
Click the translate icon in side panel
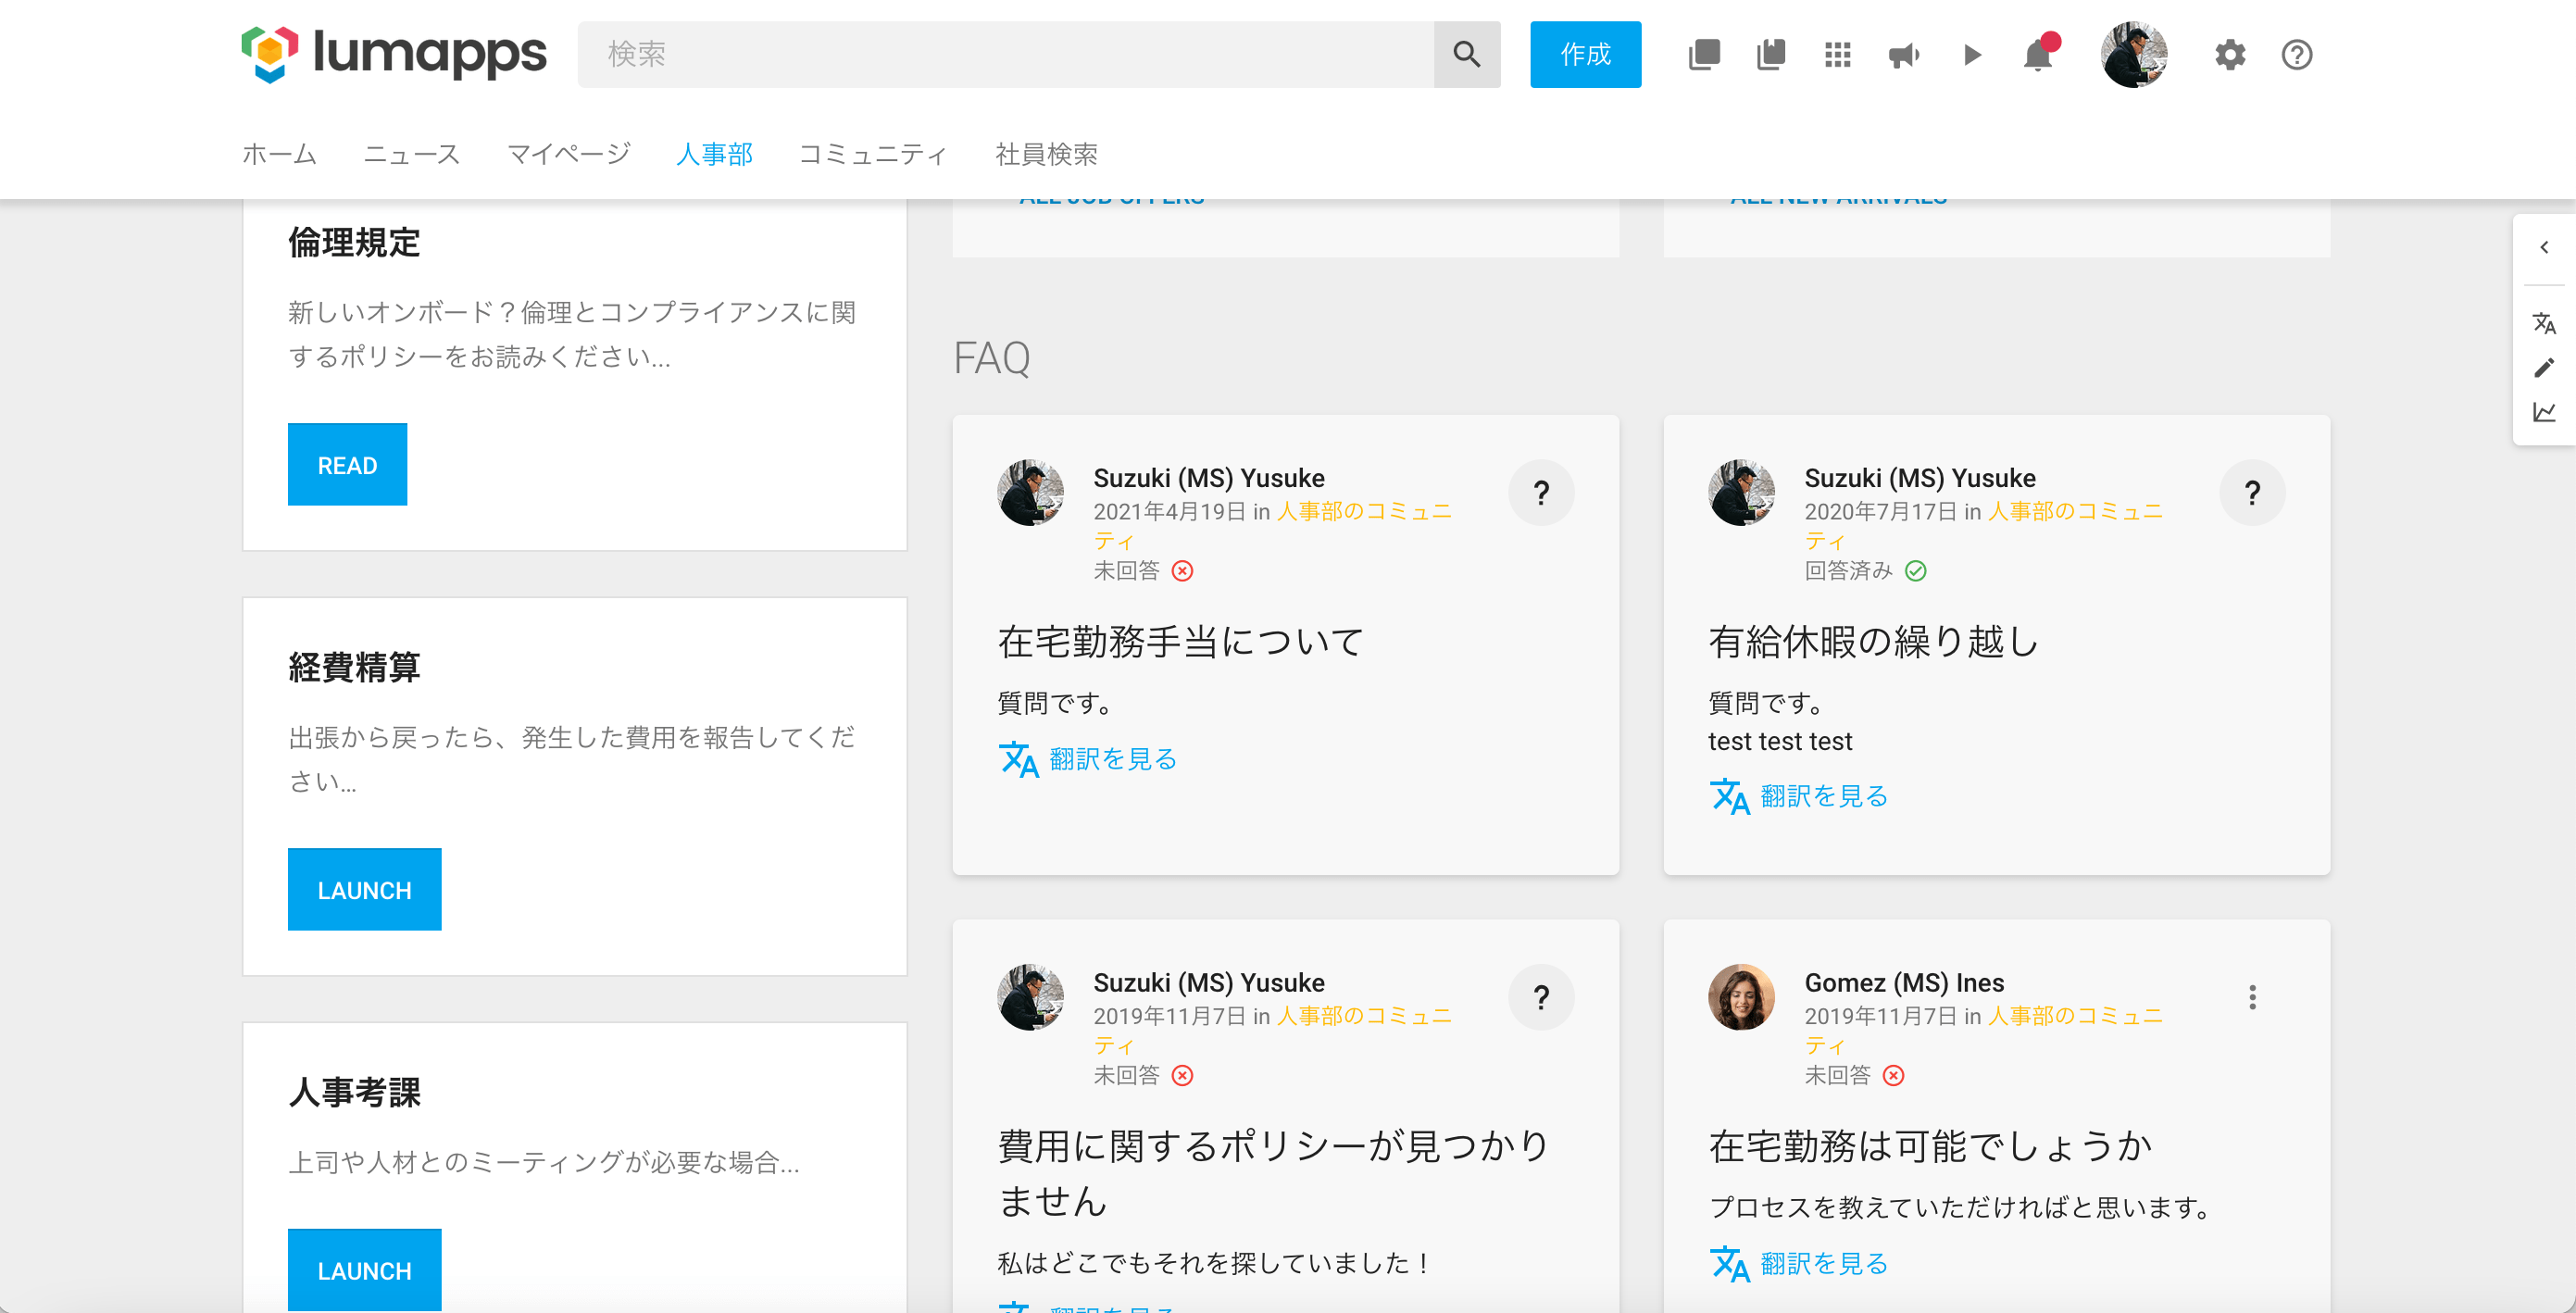(x=2543, y=323)
